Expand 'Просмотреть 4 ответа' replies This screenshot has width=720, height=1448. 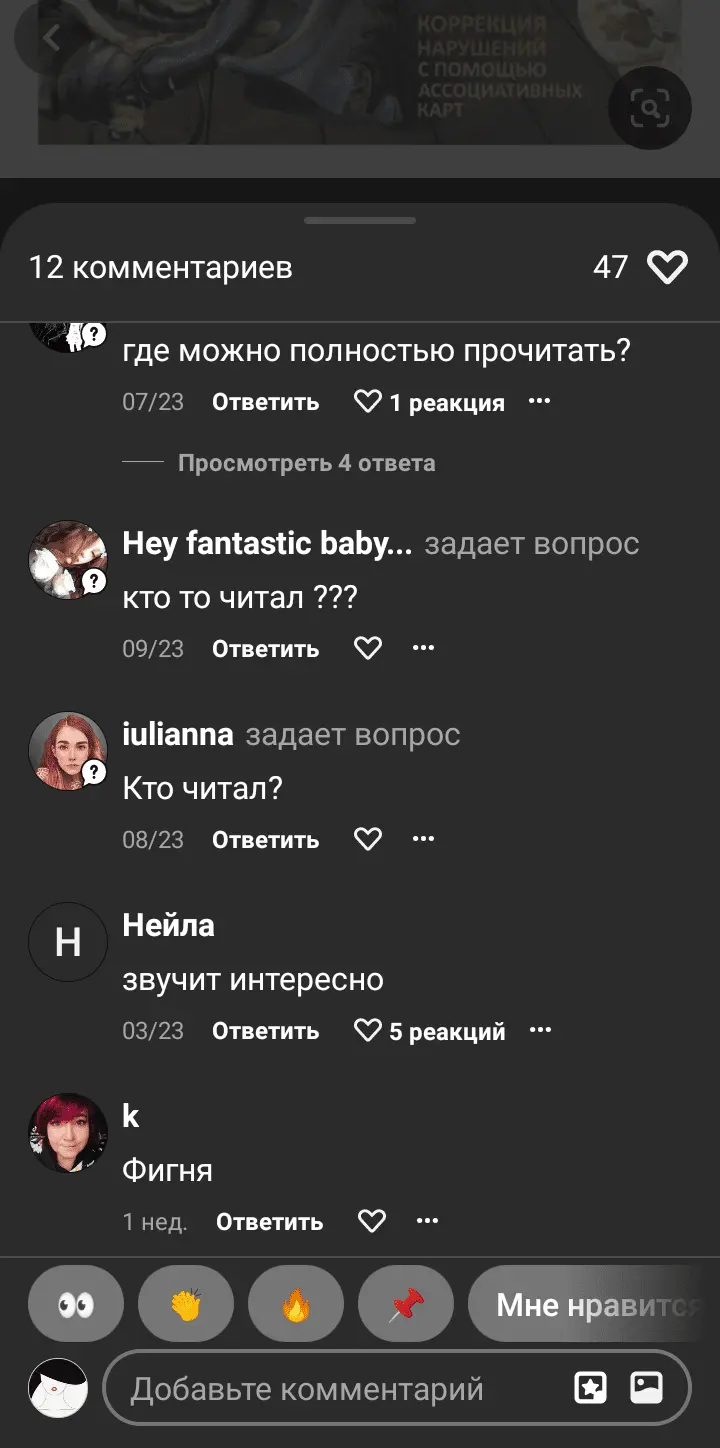point(306,463)
